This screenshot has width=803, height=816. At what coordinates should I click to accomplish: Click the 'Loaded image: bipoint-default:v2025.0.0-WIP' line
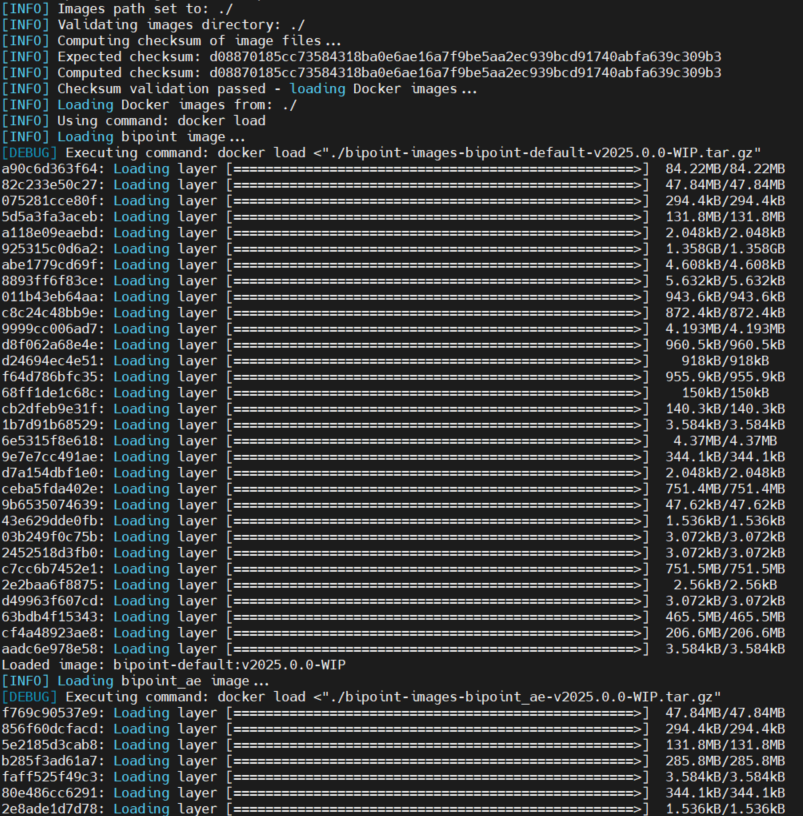(x=174, y=665)
